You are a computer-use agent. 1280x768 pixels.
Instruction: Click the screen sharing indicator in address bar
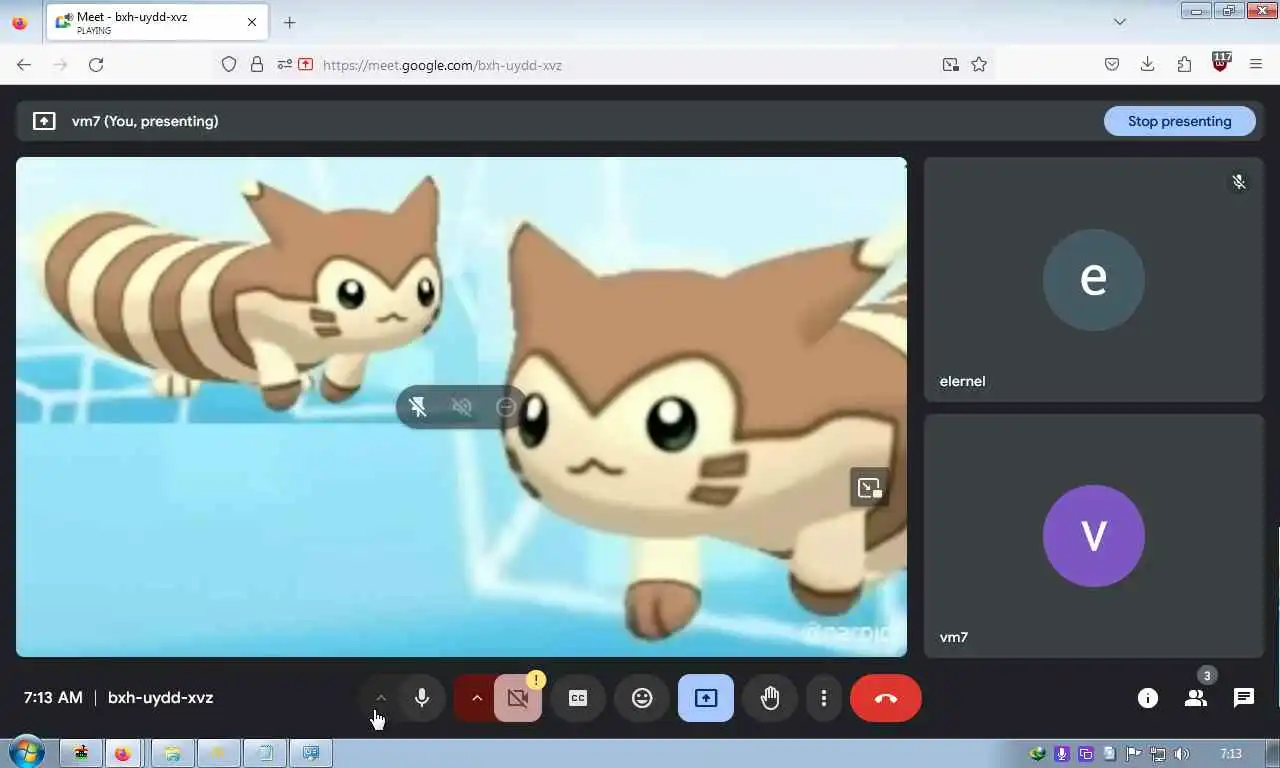click(306, 65)
